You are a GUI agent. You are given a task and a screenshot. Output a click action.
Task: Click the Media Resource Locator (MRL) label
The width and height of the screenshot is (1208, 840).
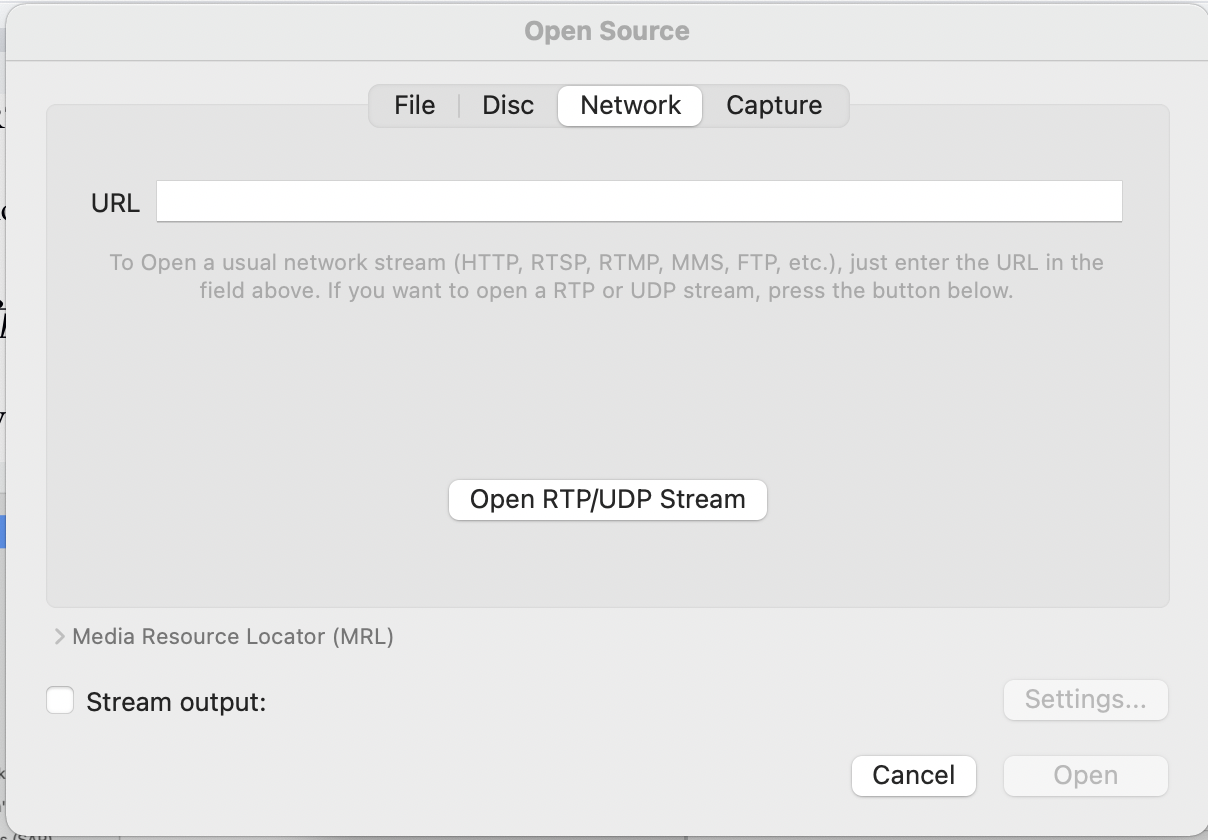pos(233,637)
